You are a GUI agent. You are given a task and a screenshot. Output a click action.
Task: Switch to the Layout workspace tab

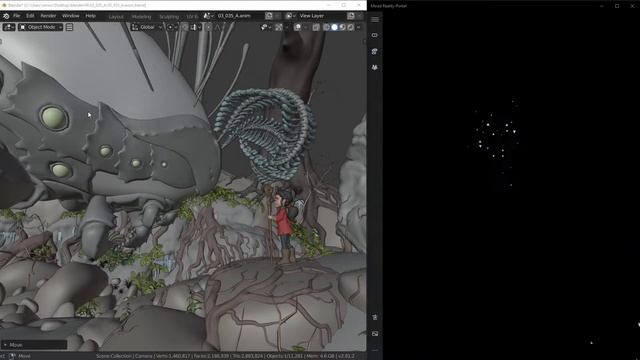point(116,17)
